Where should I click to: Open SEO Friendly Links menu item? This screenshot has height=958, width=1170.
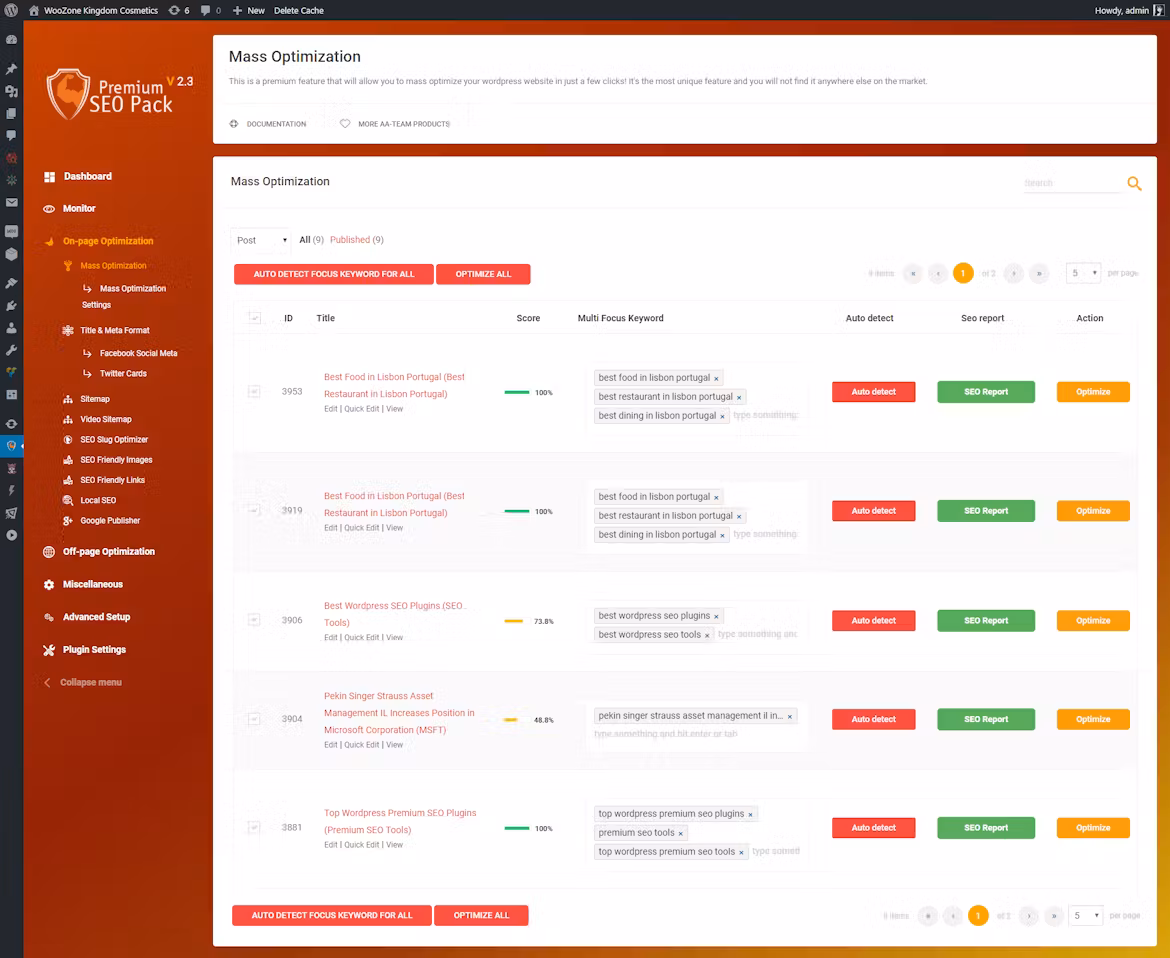point(113,480)
